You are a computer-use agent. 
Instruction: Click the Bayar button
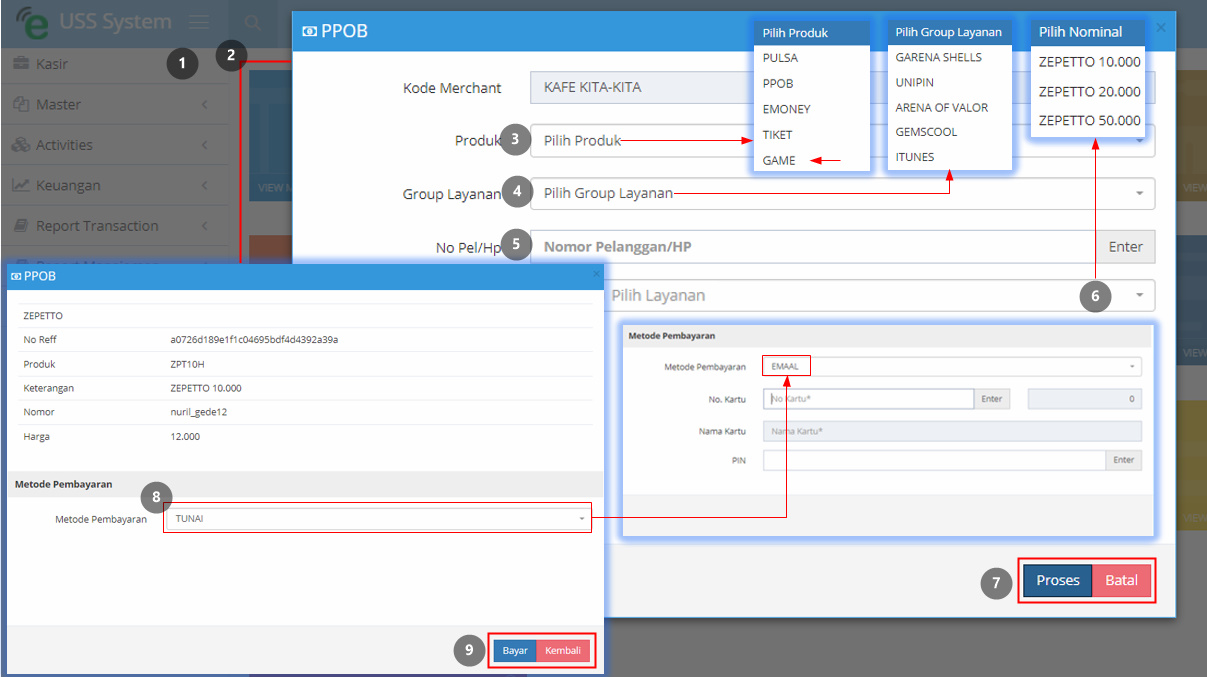pos(515,650)
